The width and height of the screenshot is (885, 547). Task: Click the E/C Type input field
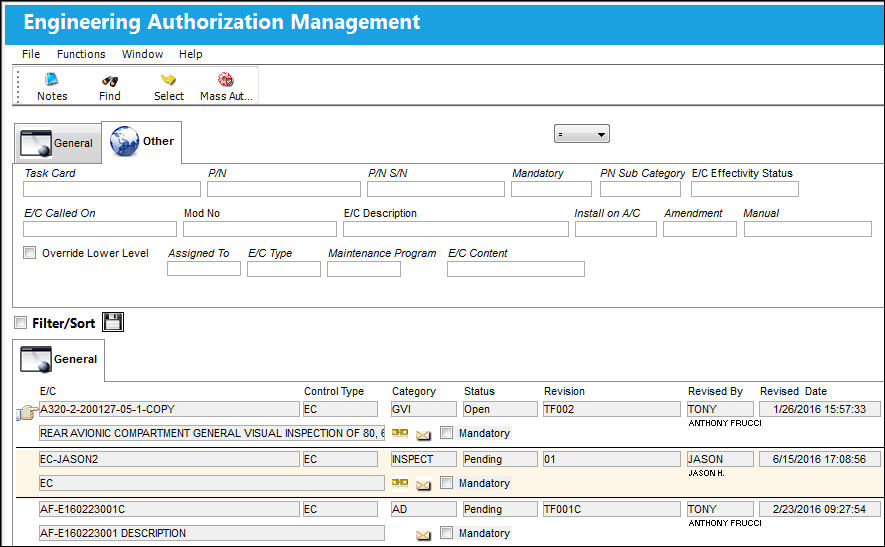click(x=284, y=269)
